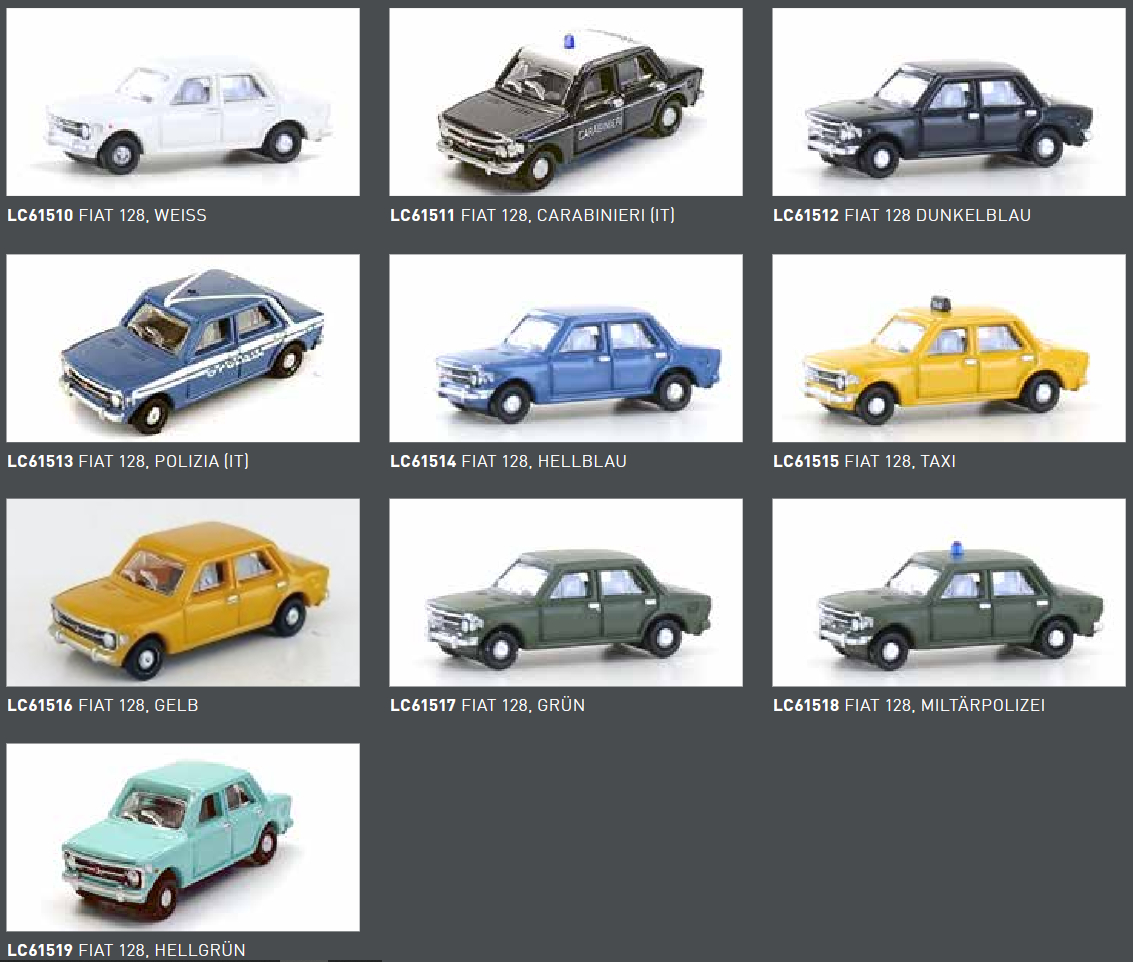Open the Polizia Fiat 128 photo
Viewport: 1133px width, 962px height.
click(183, 348)
